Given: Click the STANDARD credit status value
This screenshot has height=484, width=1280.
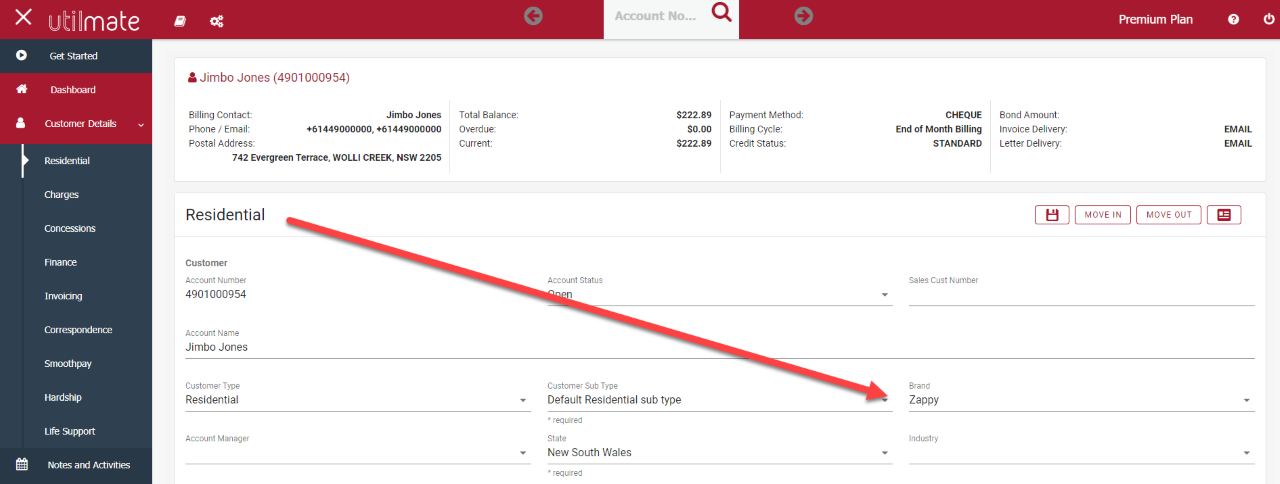Looking at the screenshot, I should point(957,143).
